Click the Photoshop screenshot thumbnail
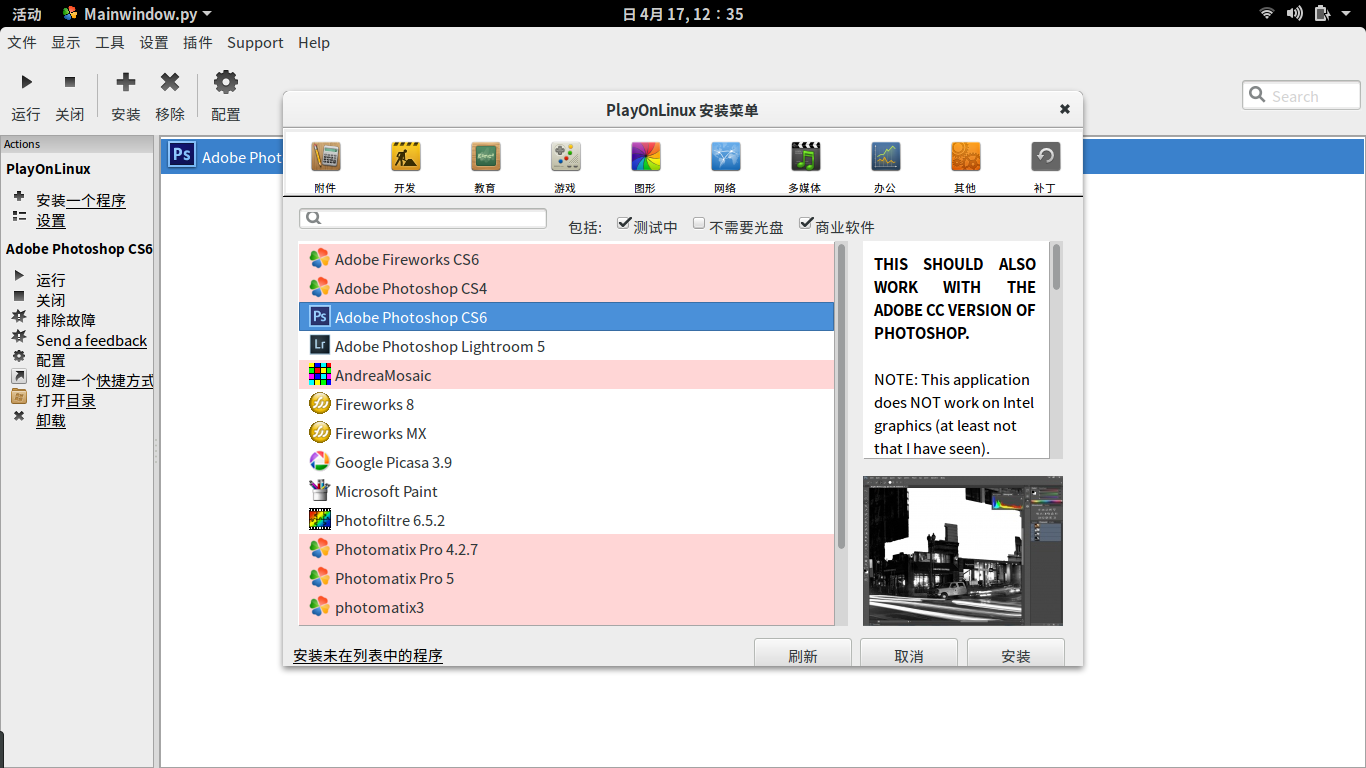Viewport: 1366px width, 768px height. tap(963, 551)
